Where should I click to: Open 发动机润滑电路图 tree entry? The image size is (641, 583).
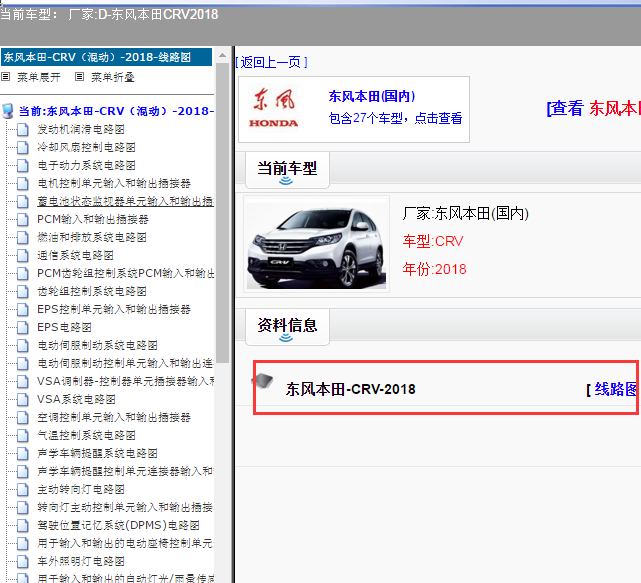click(x=81, y=130)
